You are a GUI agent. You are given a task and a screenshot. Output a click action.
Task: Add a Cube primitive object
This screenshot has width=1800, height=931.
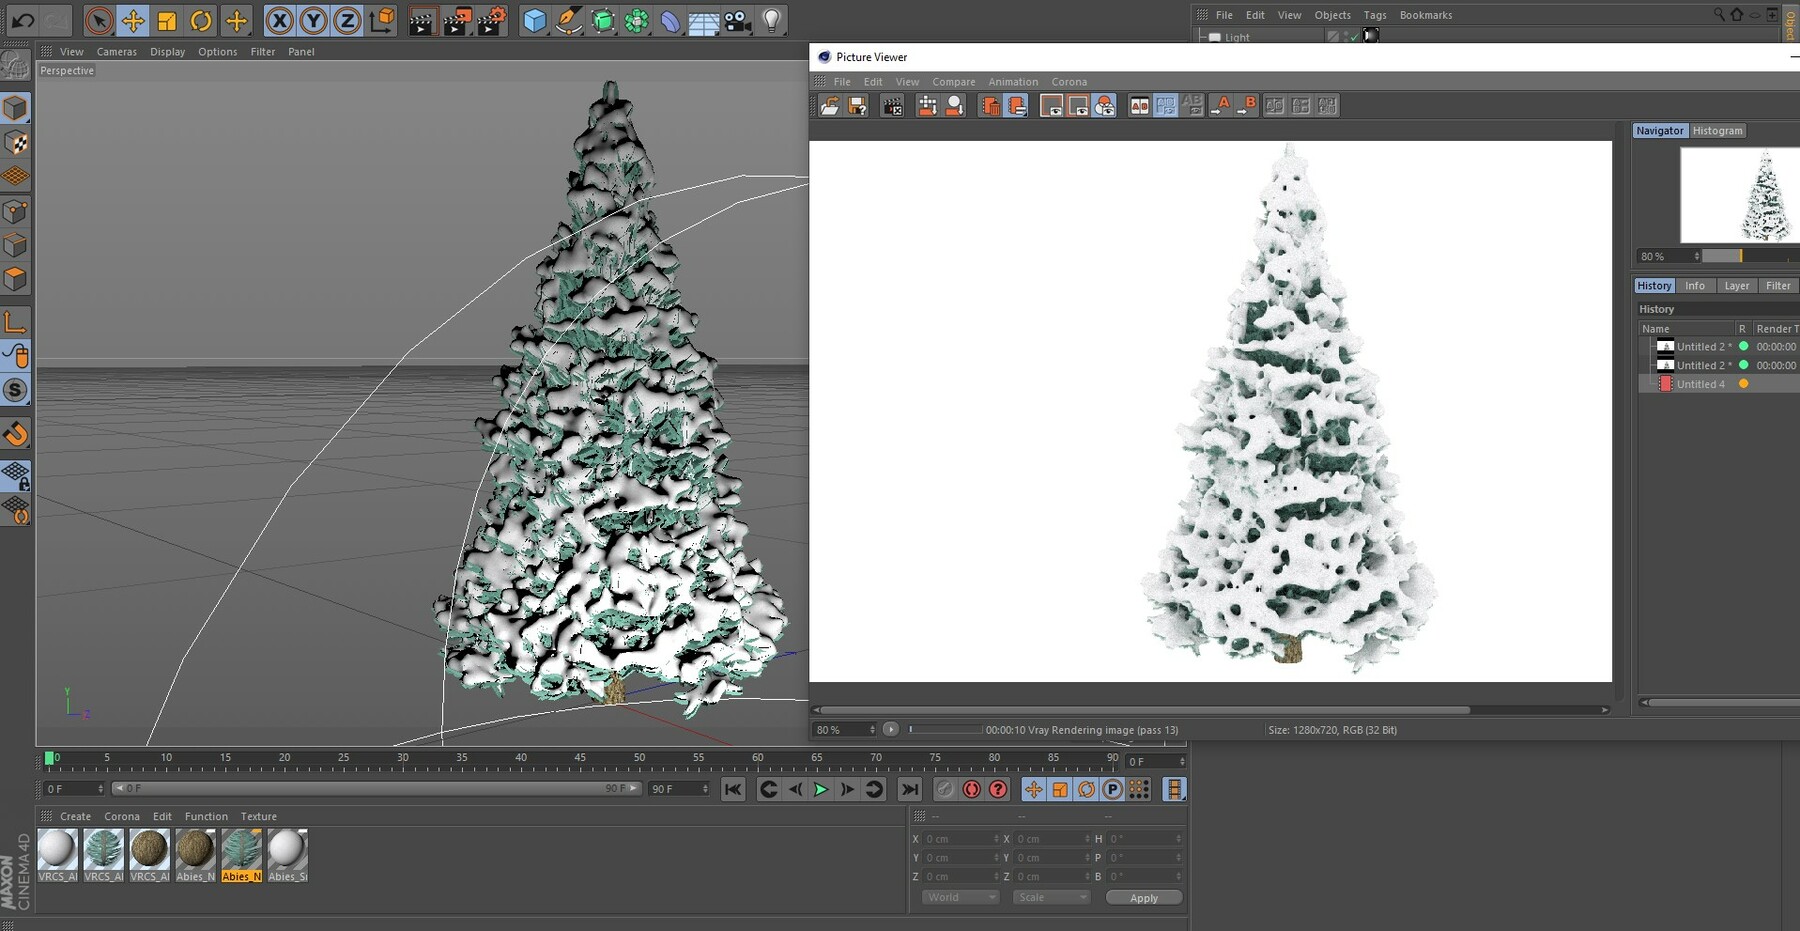tap(534, 20)
